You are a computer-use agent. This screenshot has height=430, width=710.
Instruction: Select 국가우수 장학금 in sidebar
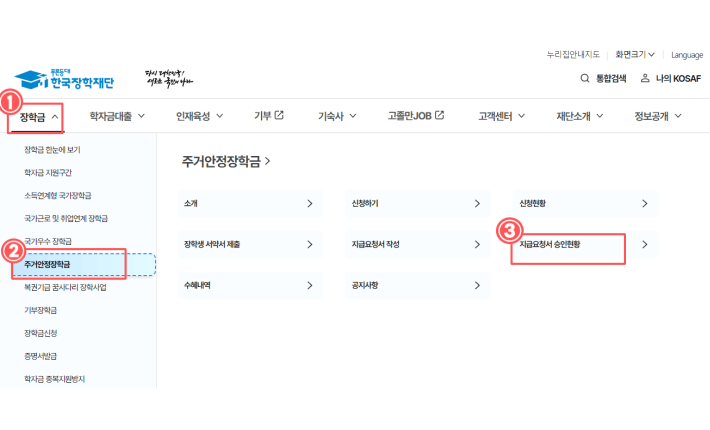point(48,241)
